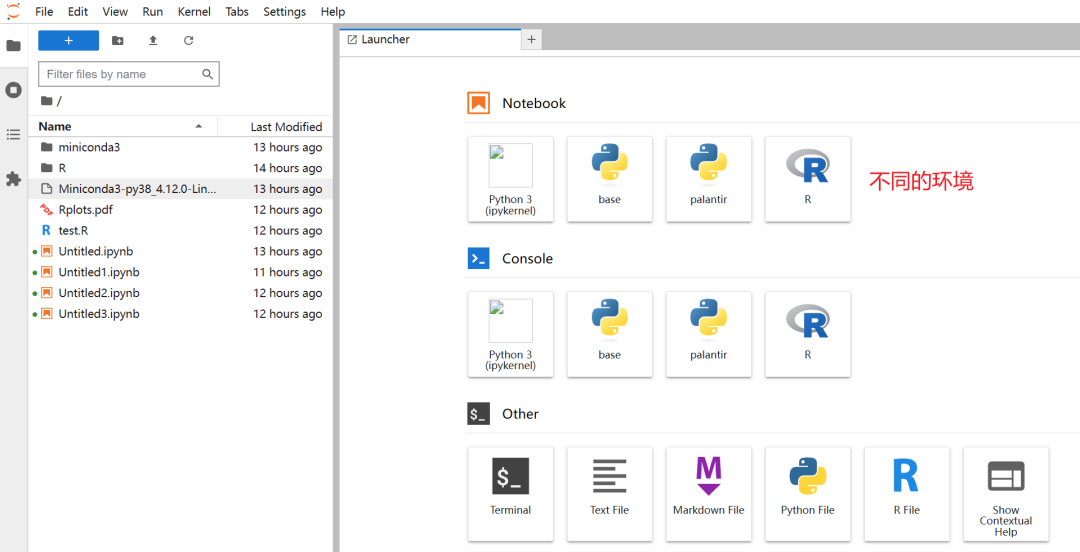Click the Rplots.pdf PDF icon
This screenshot has width=1080, height=552.
coord(46,209)
